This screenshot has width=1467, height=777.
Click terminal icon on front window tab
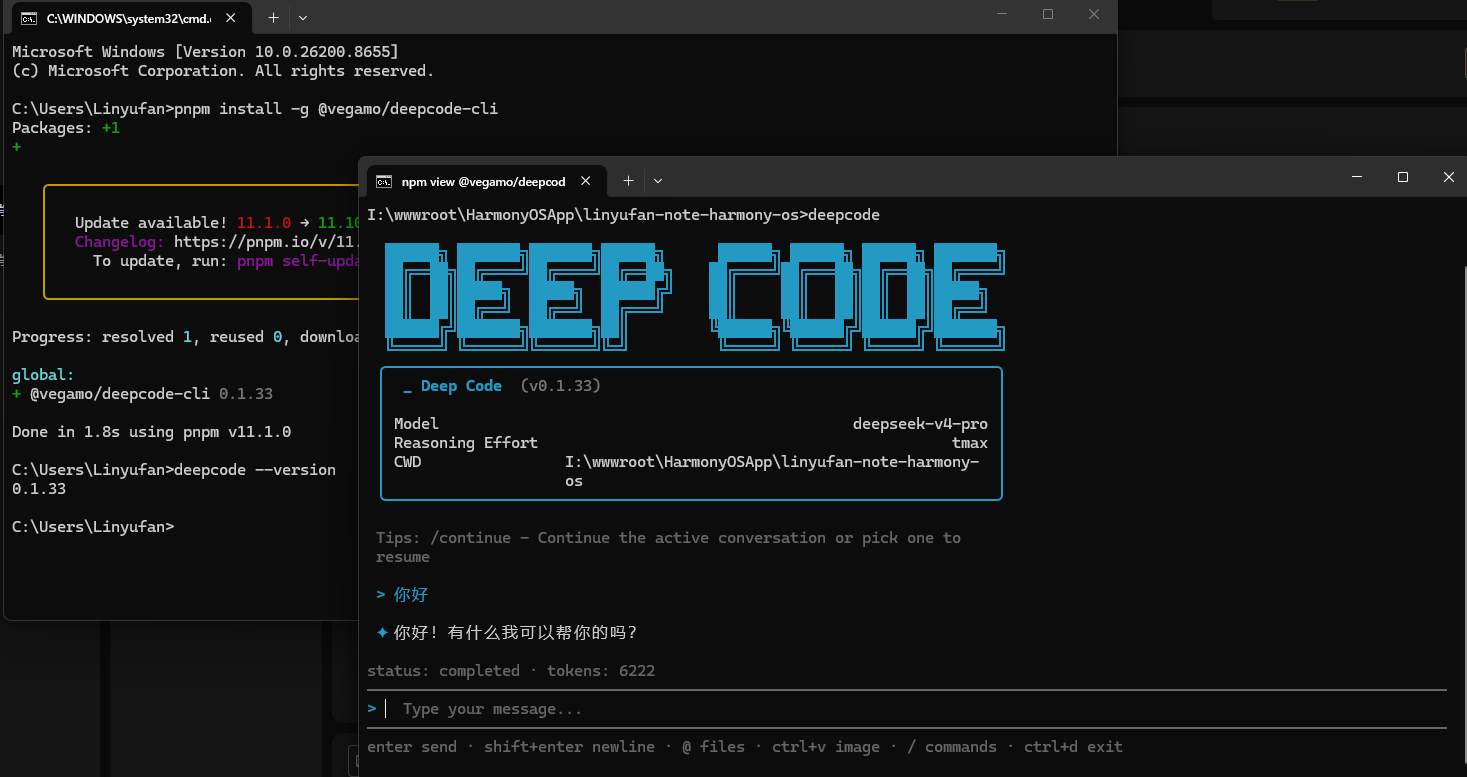point(384,181)
